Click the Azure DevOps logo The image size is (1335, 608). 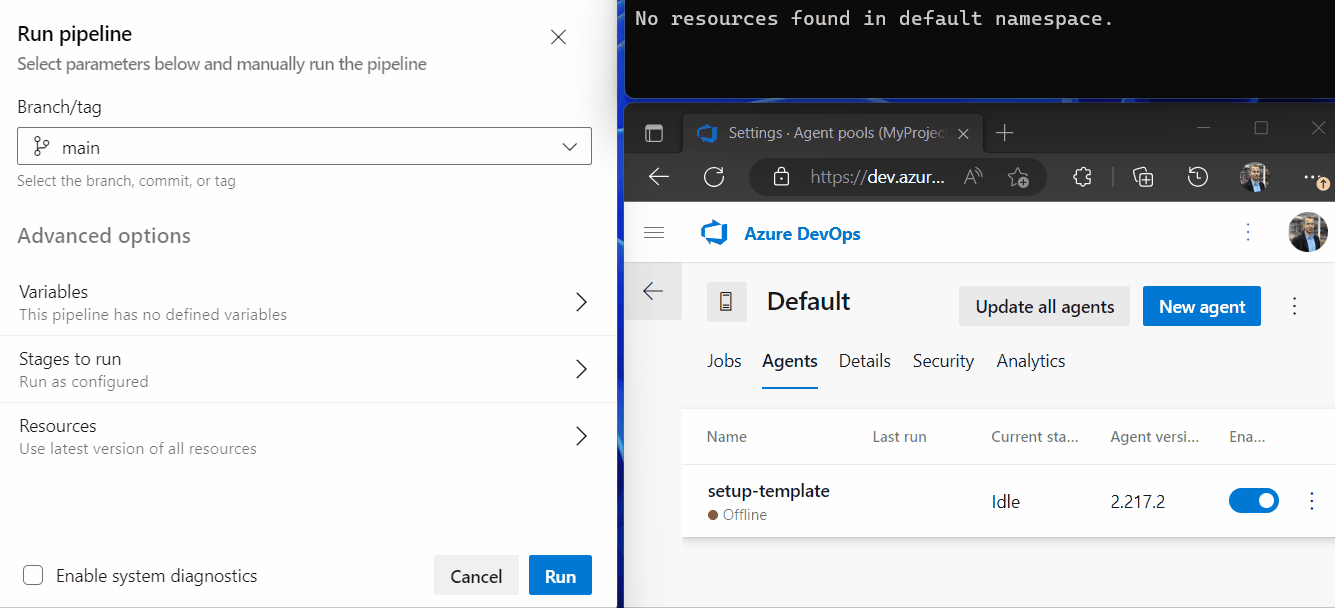[714, 234]
